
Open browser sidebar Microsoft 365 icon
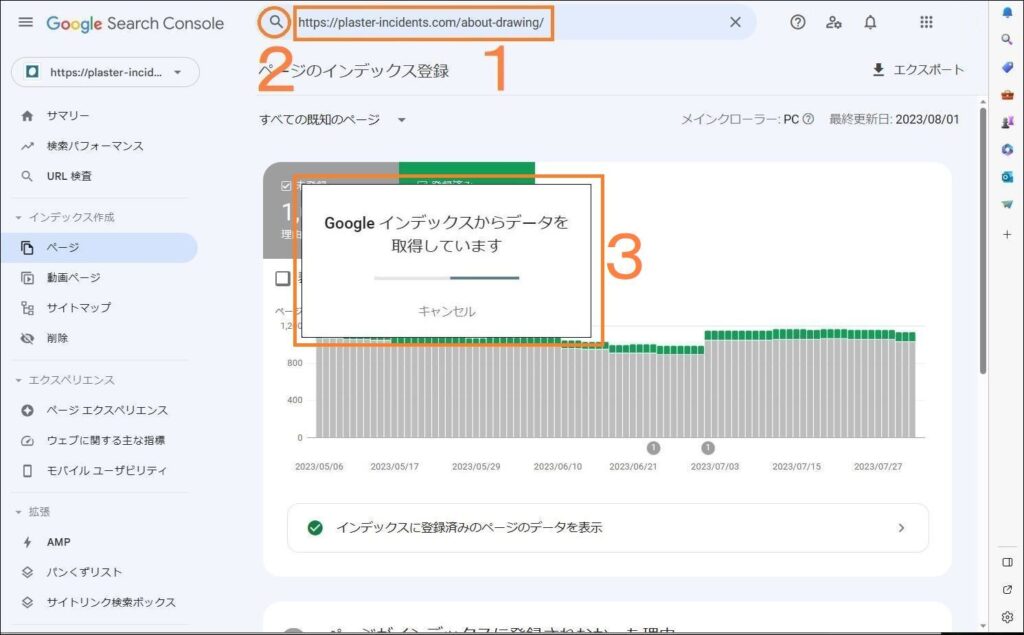point(1007,150)
